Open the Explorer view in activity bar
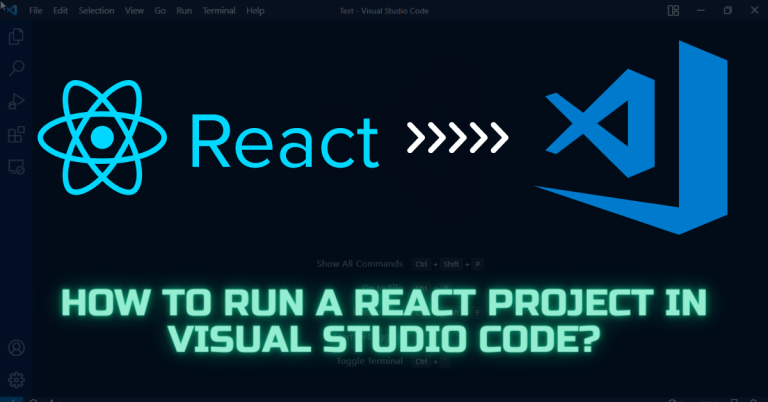Screen dimensions: 768x402 click(x=16, y=37)
